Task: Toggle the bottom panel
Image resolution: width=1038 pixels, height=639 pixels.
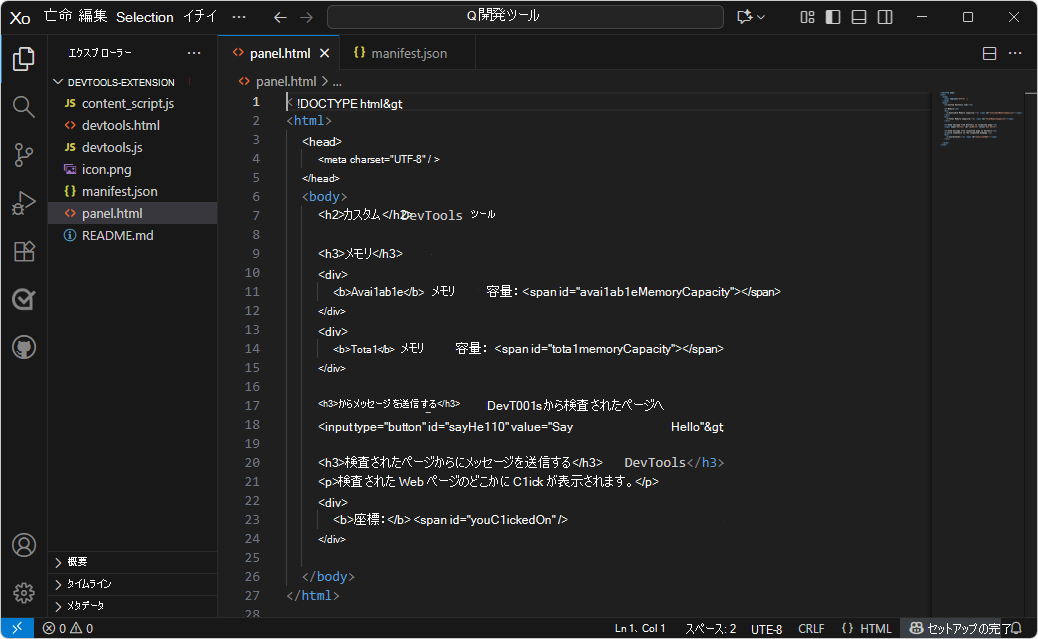Action: point(859,17)
